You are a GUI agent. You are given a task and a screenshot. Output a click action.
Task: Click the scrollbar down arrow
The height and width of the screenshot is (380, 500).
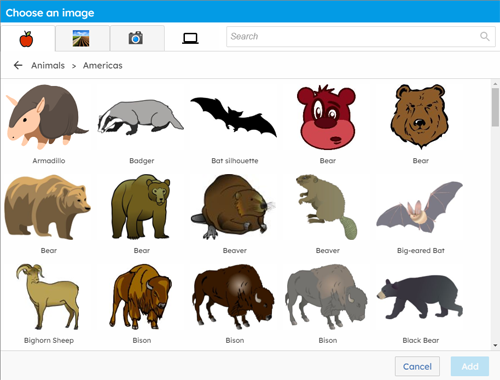tap(495, 345)
